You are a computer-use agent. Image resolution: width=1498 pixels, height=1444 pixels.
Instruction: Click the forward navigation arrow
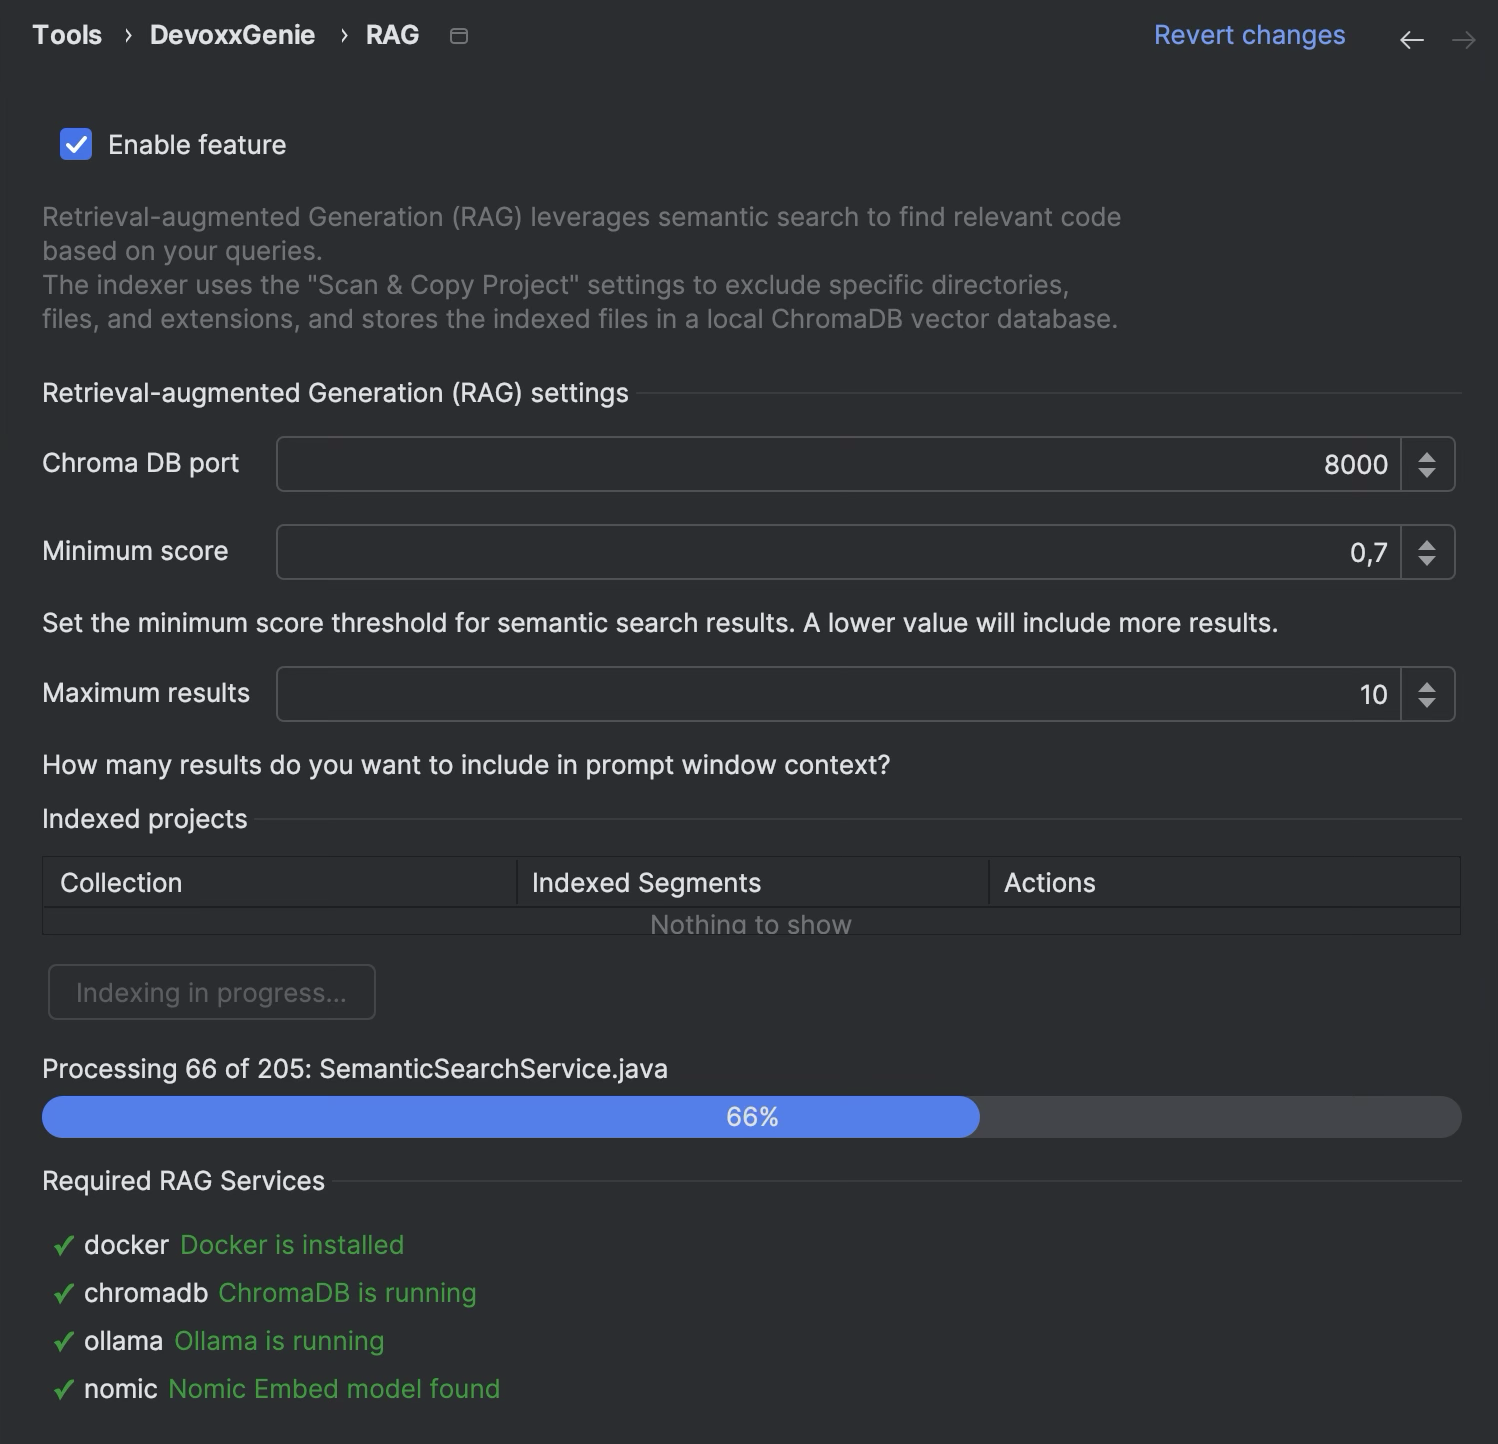click(x=1463, y=40)
